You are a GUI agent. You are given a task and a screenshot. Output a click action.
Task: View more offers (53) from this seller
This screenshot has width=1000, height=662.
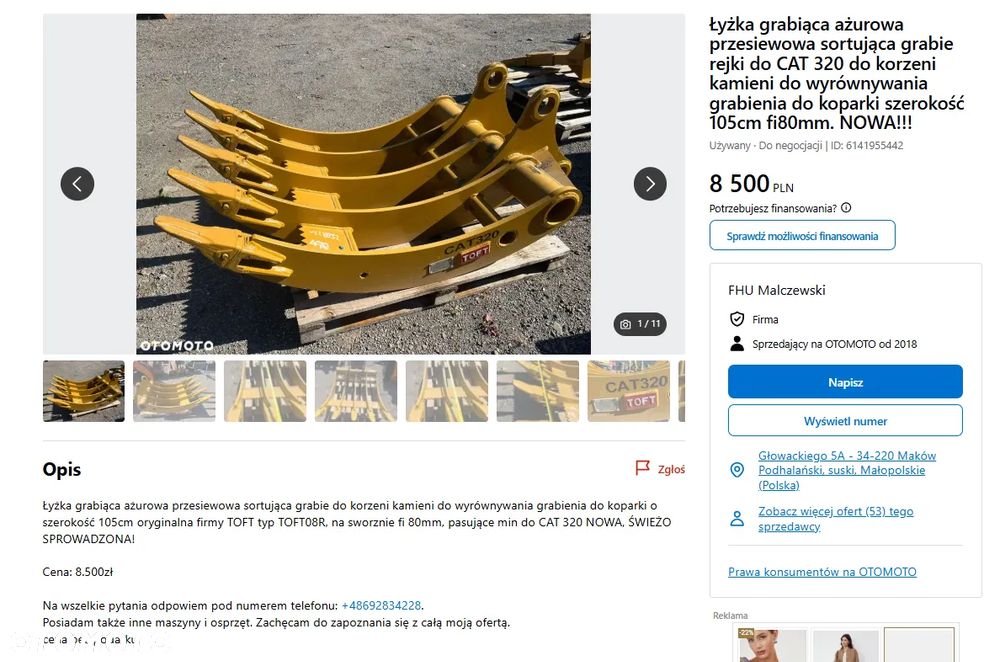click(x=835, y=519)
